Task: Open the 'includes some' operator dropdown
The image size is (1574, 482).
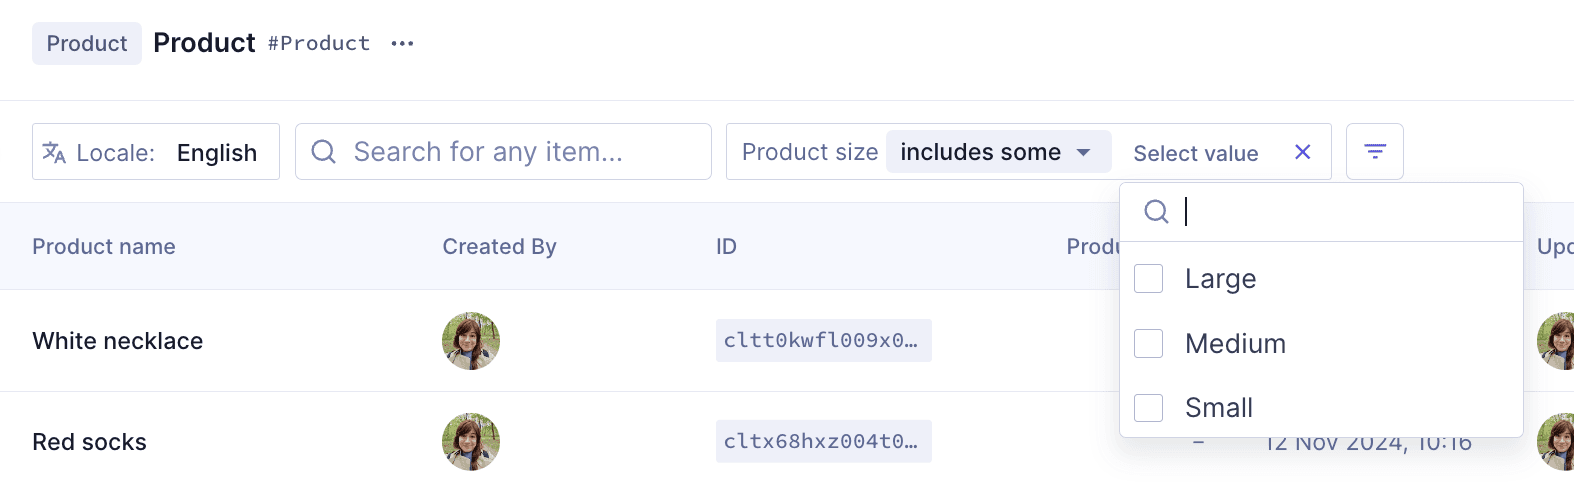Action: pyautogui.click(x=998, y=152)
